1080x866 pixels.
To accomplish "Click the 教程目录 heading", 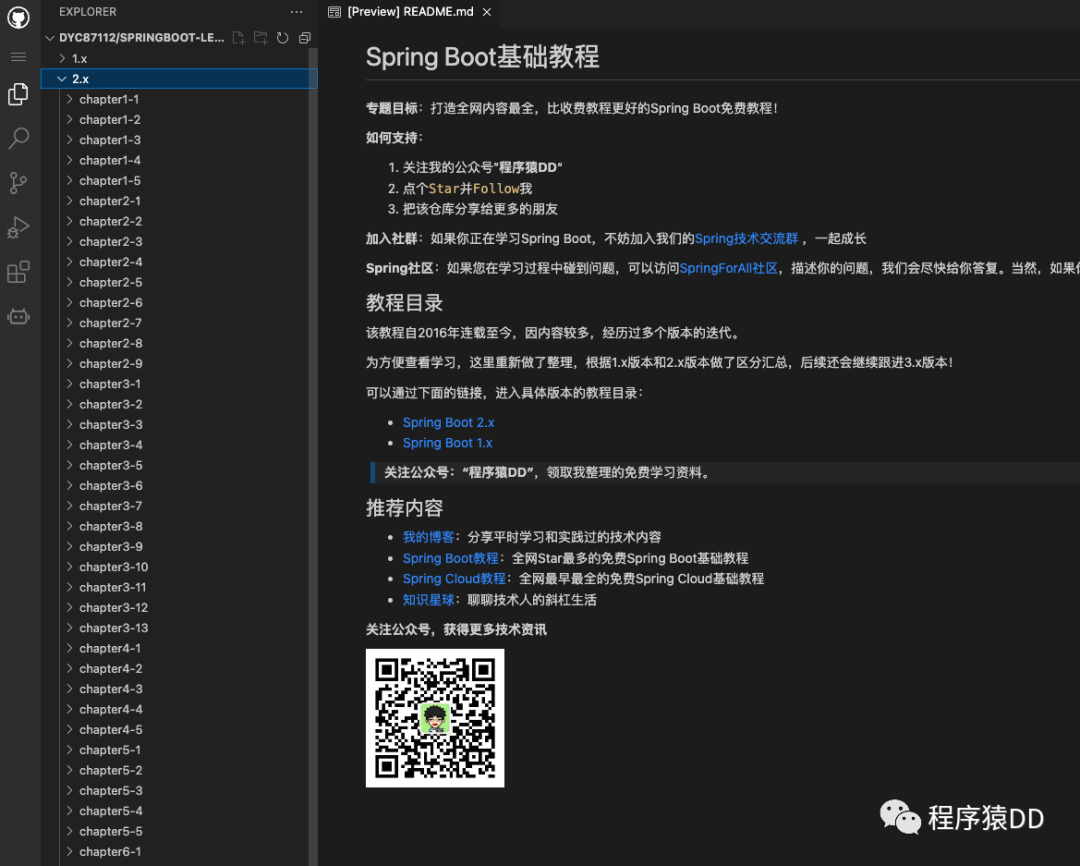I will 404,302.
